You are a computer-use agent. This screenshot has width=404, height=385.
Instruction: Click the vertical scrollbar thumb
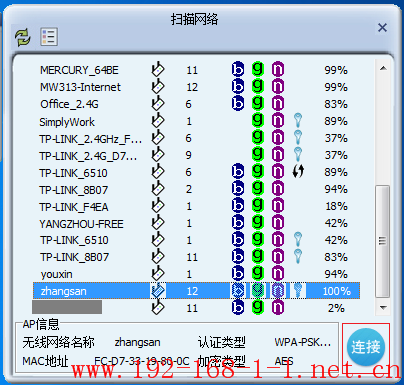(x=383, y=241)
